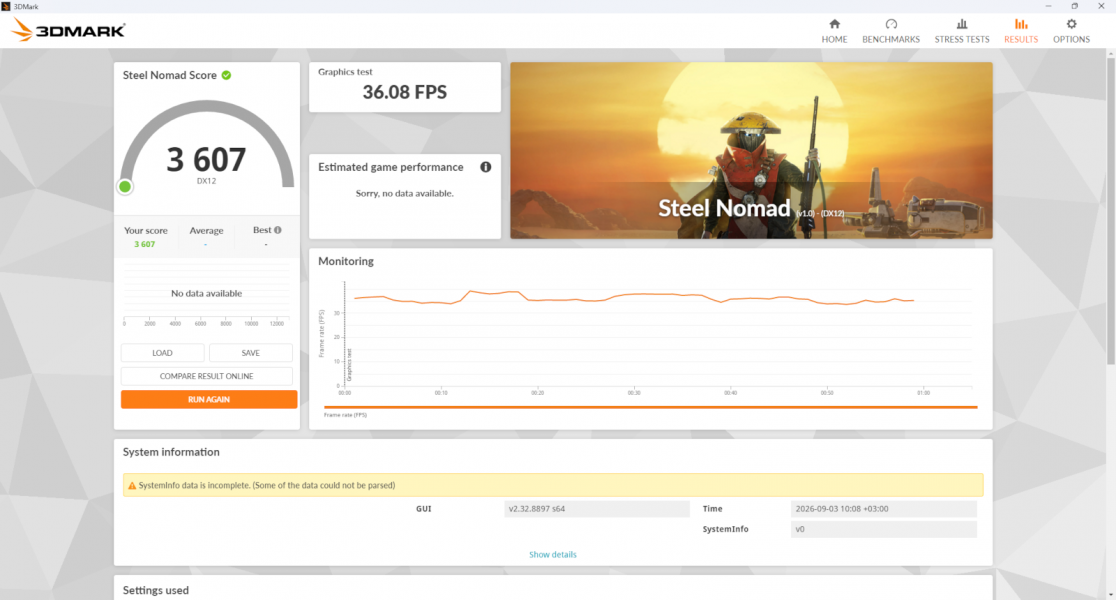The height and width of the screenshot is (600, 1116).
Task: Click Estimated game performance info icon
Action: click(485, 167)
